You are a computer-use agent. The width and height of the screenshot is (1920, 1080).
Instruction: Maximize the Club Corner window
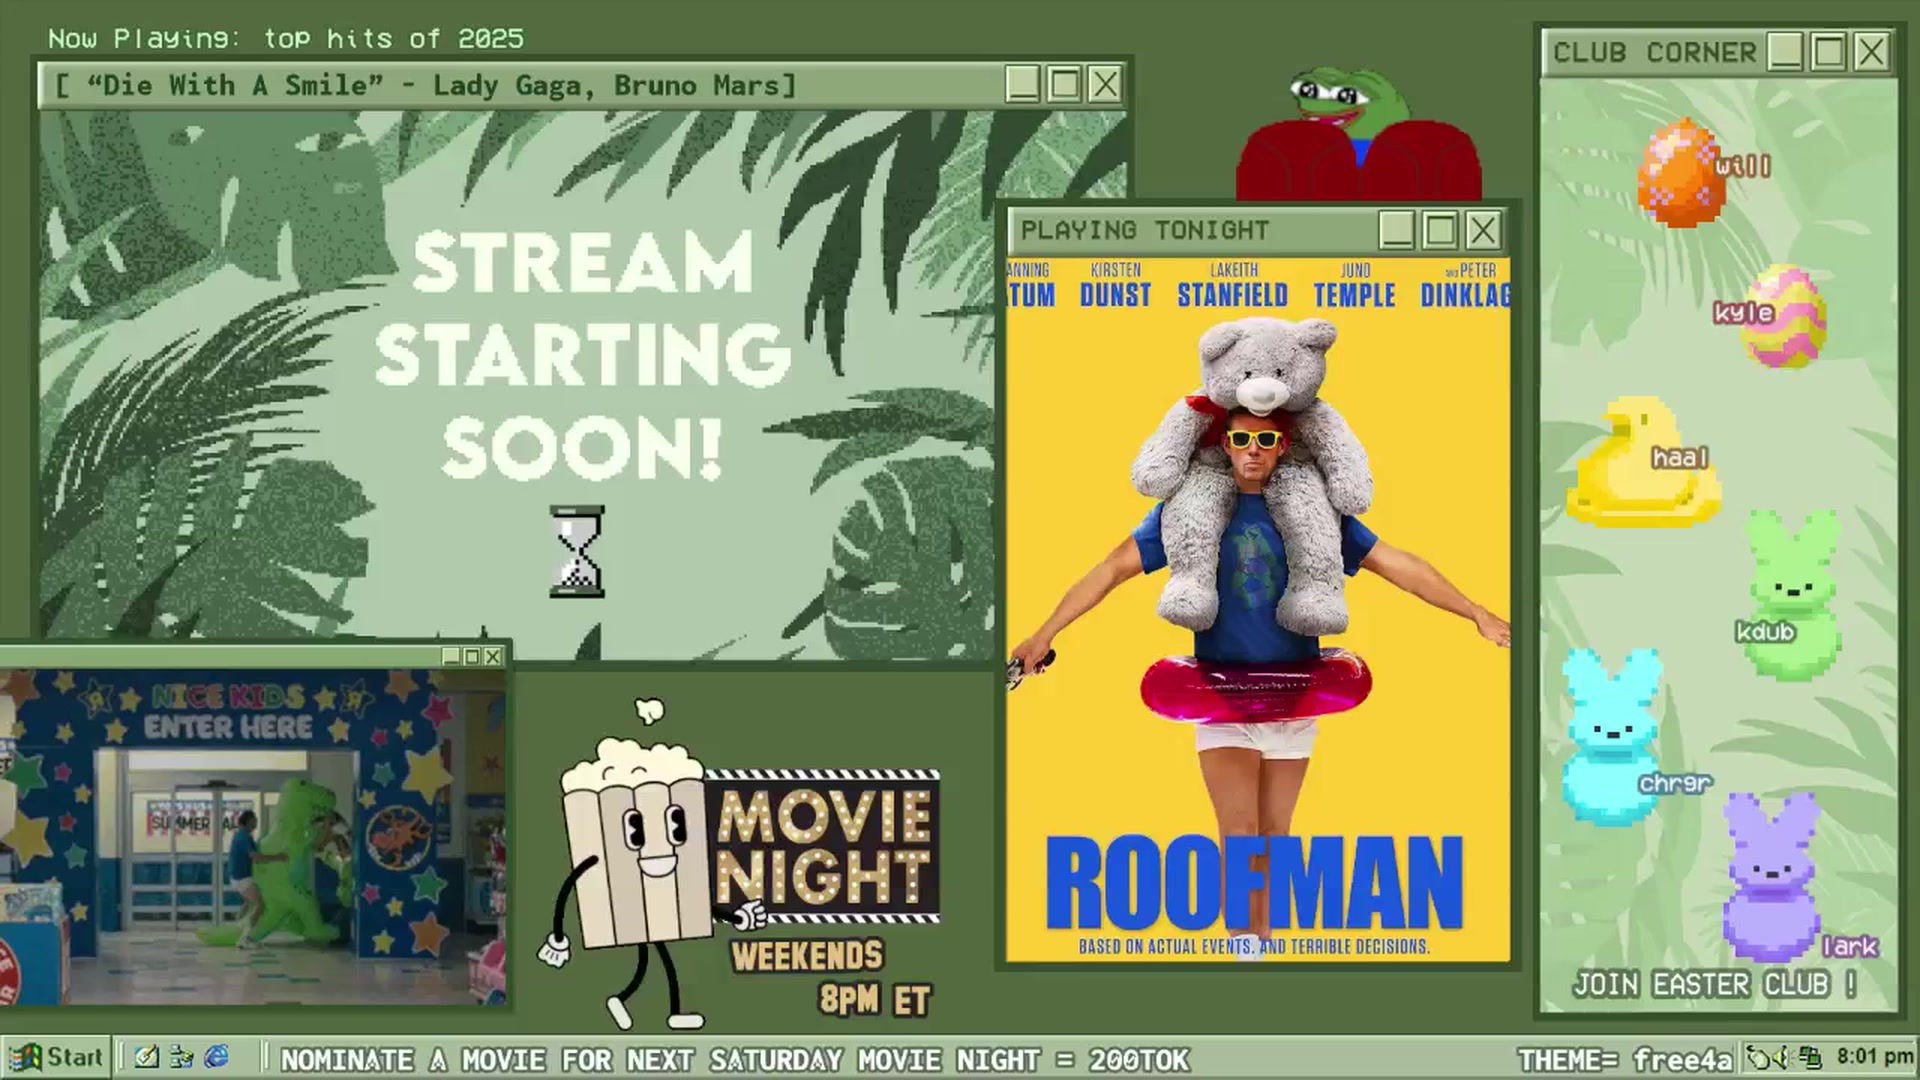tap(1828, 52)
